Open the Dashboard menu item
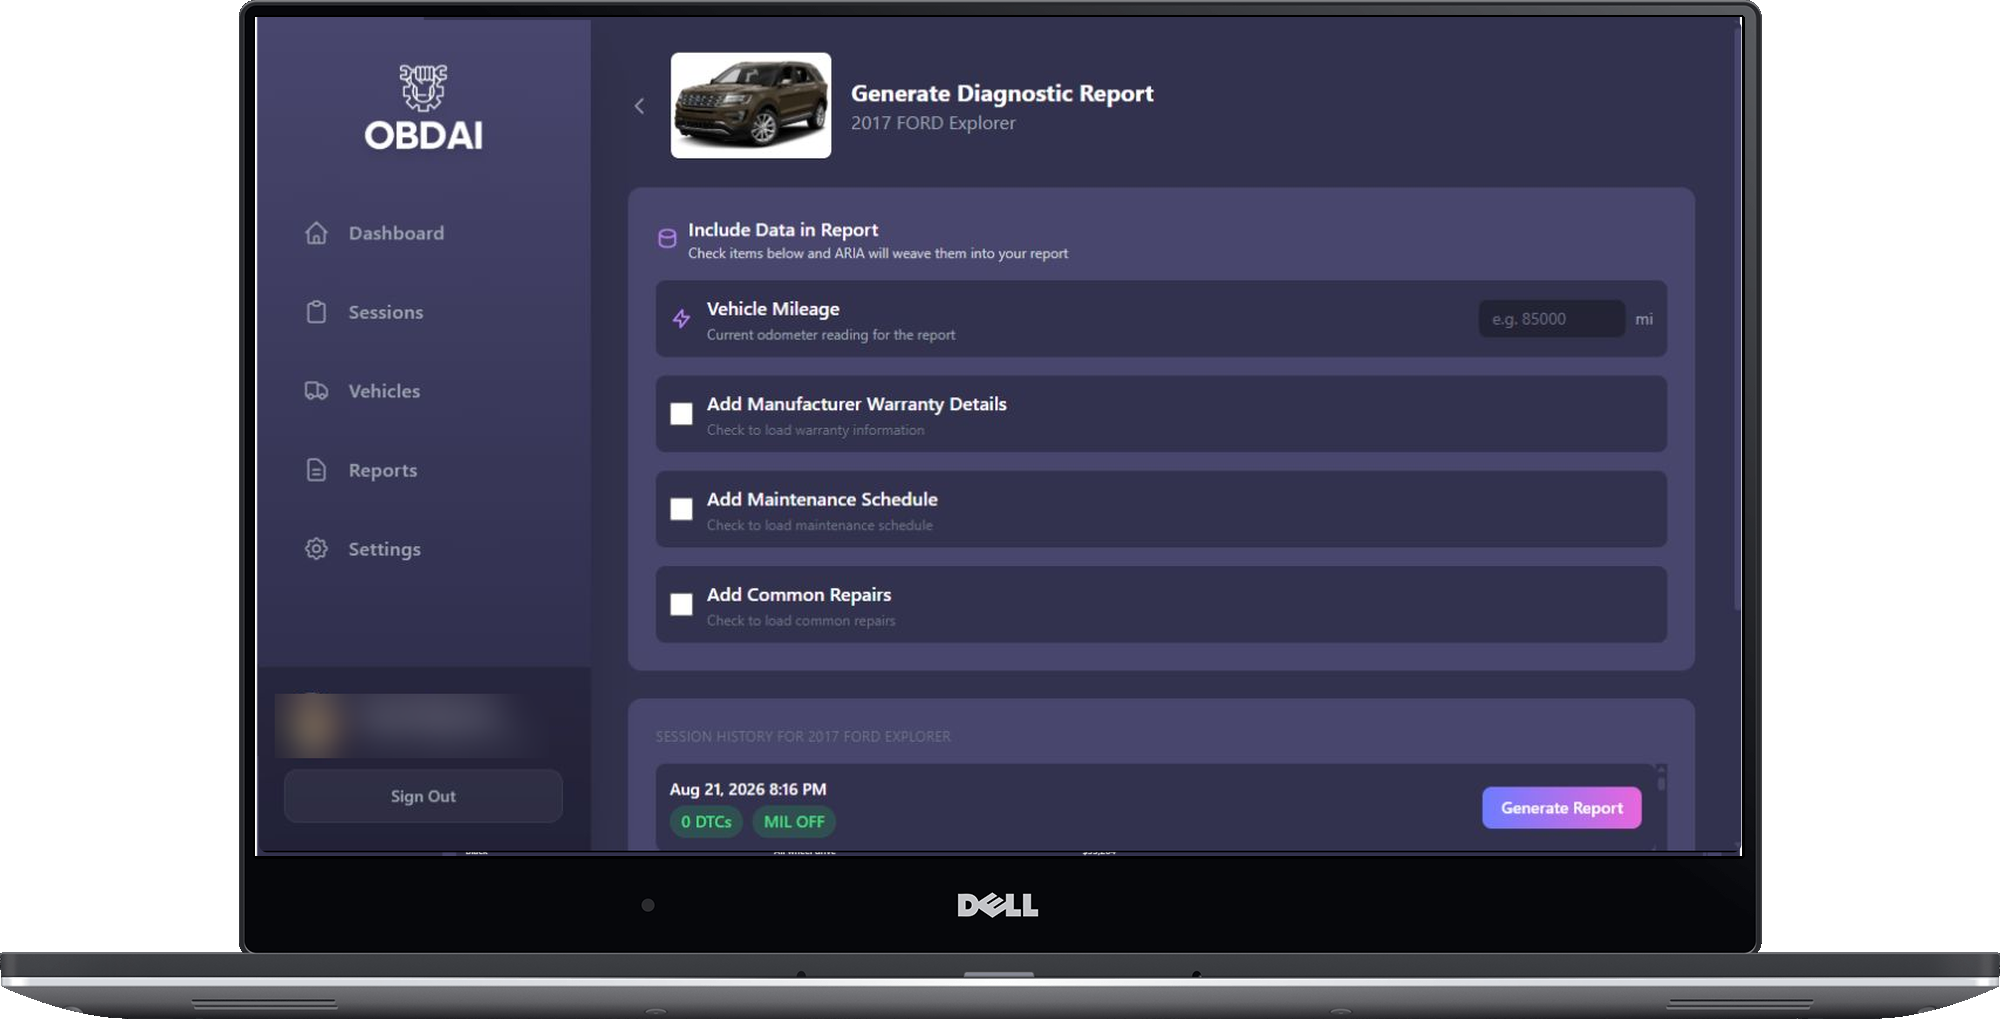Viewport: 2000px width, 1019px height. [x=396, y=233]
